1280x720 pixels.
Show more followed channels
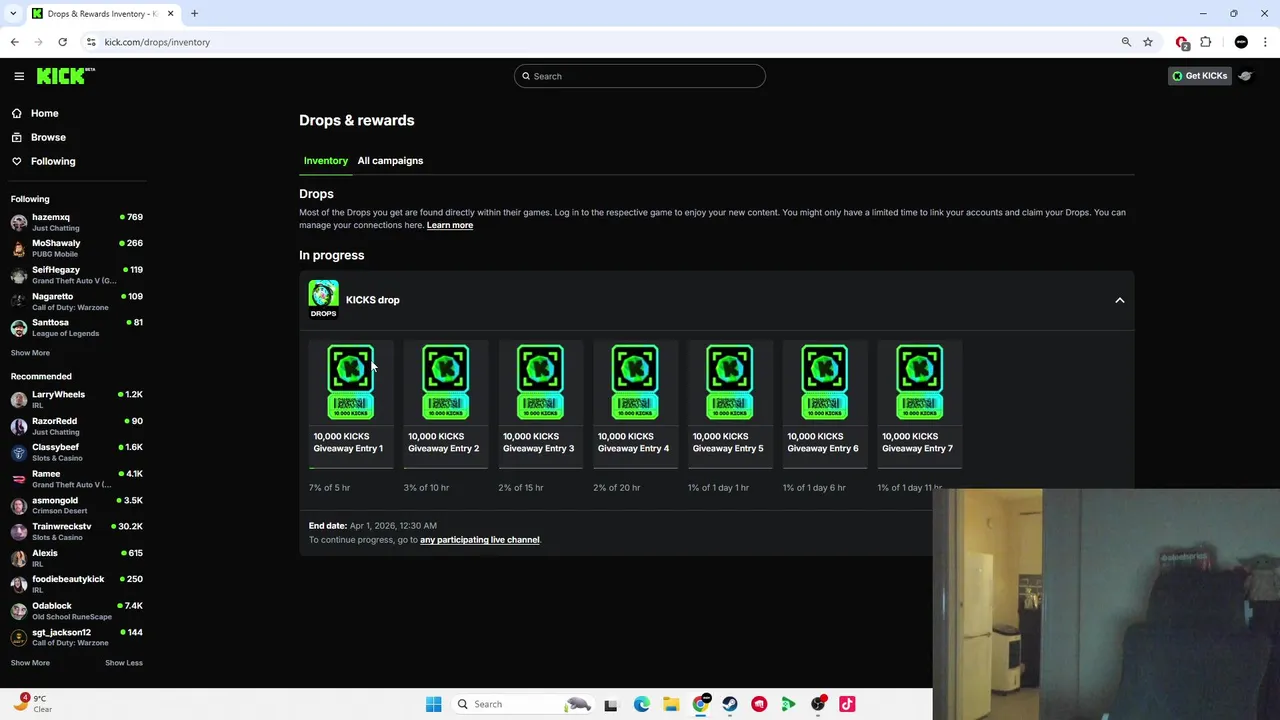[x=30, y=353]
